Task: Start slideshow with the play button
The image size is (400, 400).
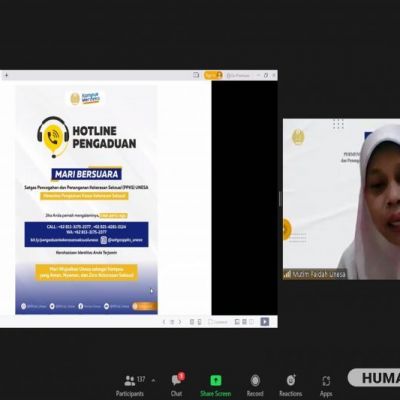Action: [x=265, y=322]
